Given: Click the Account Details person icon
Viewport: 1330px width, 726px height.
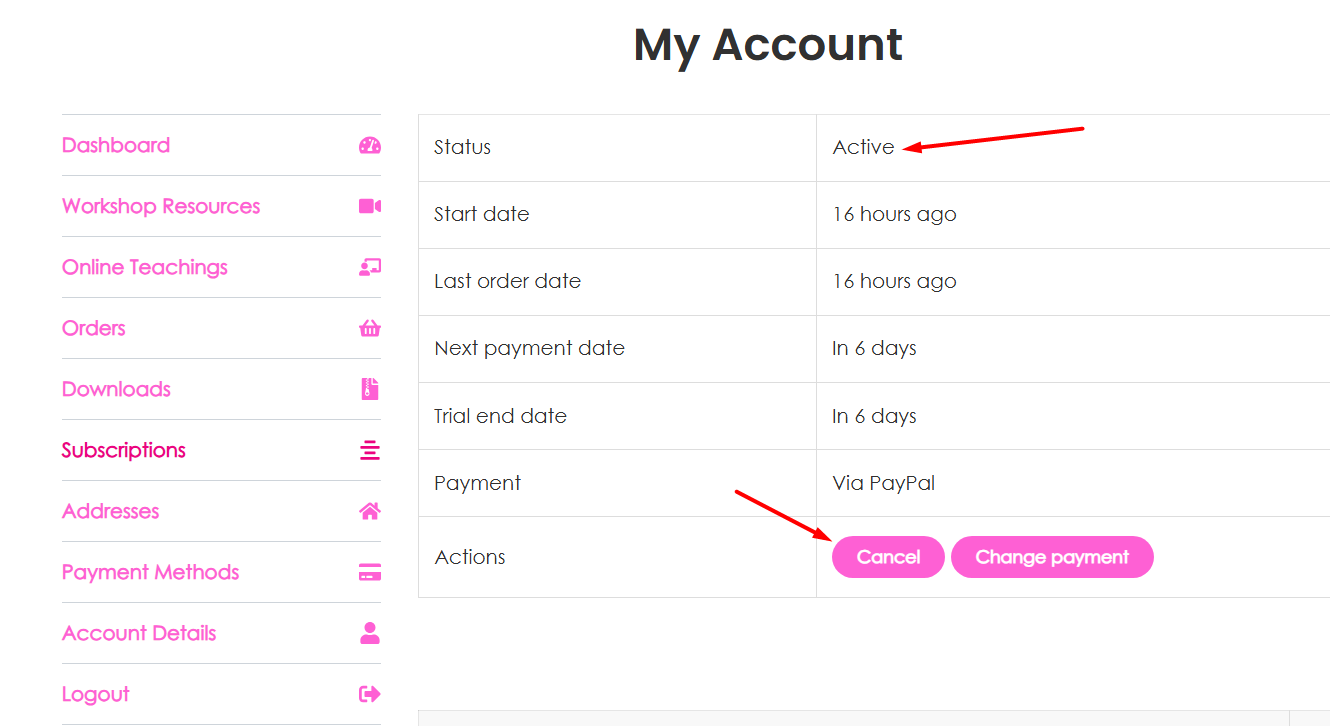Looking at the screenshot, I should pyautogui.click(x=369, y=633).
